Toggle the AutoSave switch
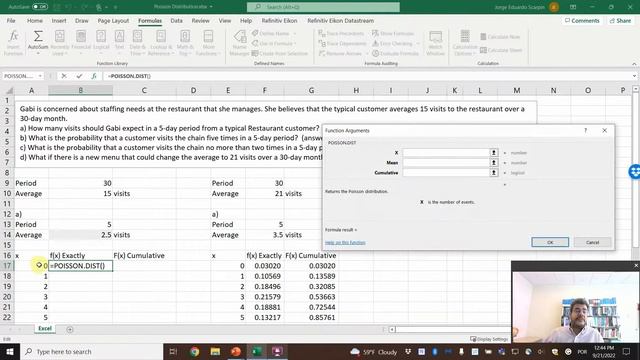Image resolution: width=640 pixels, height=360 pixels. 40,7
